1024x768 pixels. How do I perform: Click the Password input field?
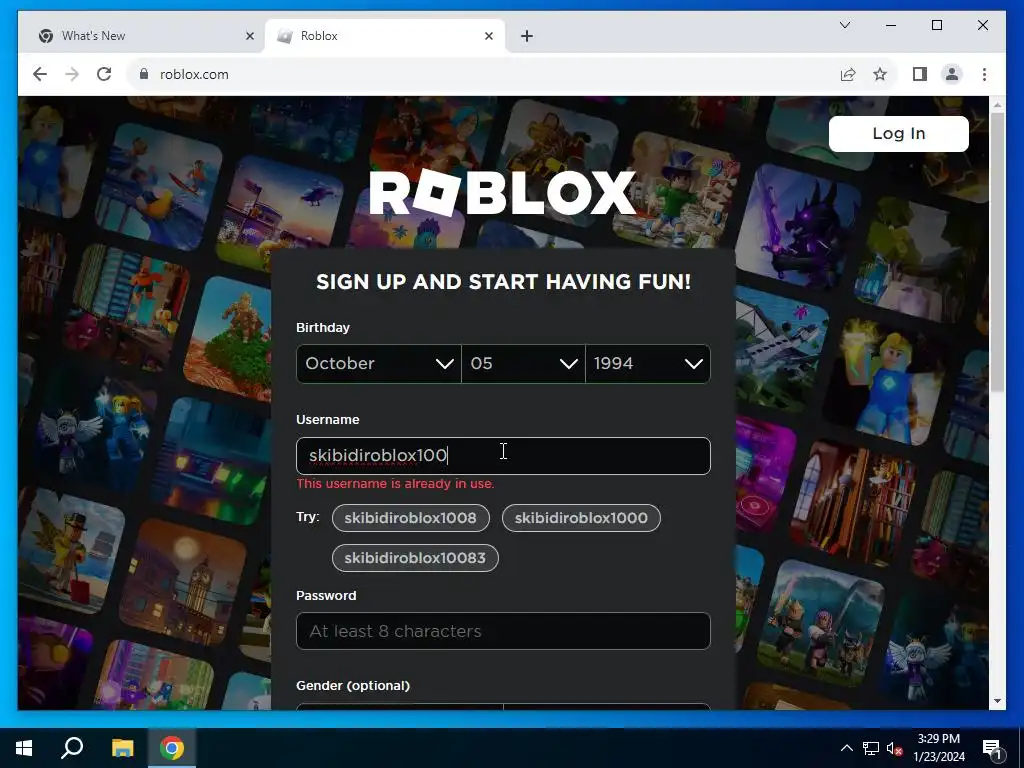(x=503, y=631)
